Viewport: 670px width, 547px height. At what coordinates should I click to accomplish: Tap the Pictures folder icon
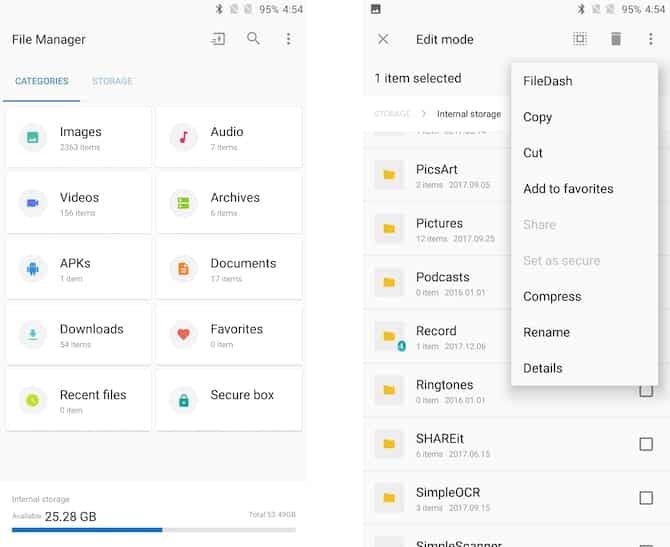point(389,229)
